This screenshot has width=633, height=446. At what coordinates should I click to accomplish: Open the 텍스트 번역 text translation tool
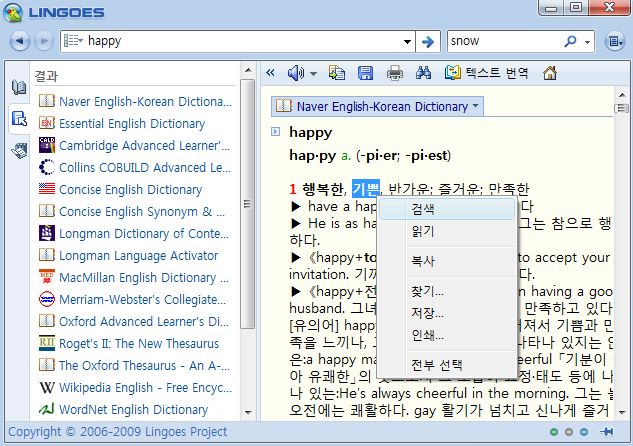486,73
